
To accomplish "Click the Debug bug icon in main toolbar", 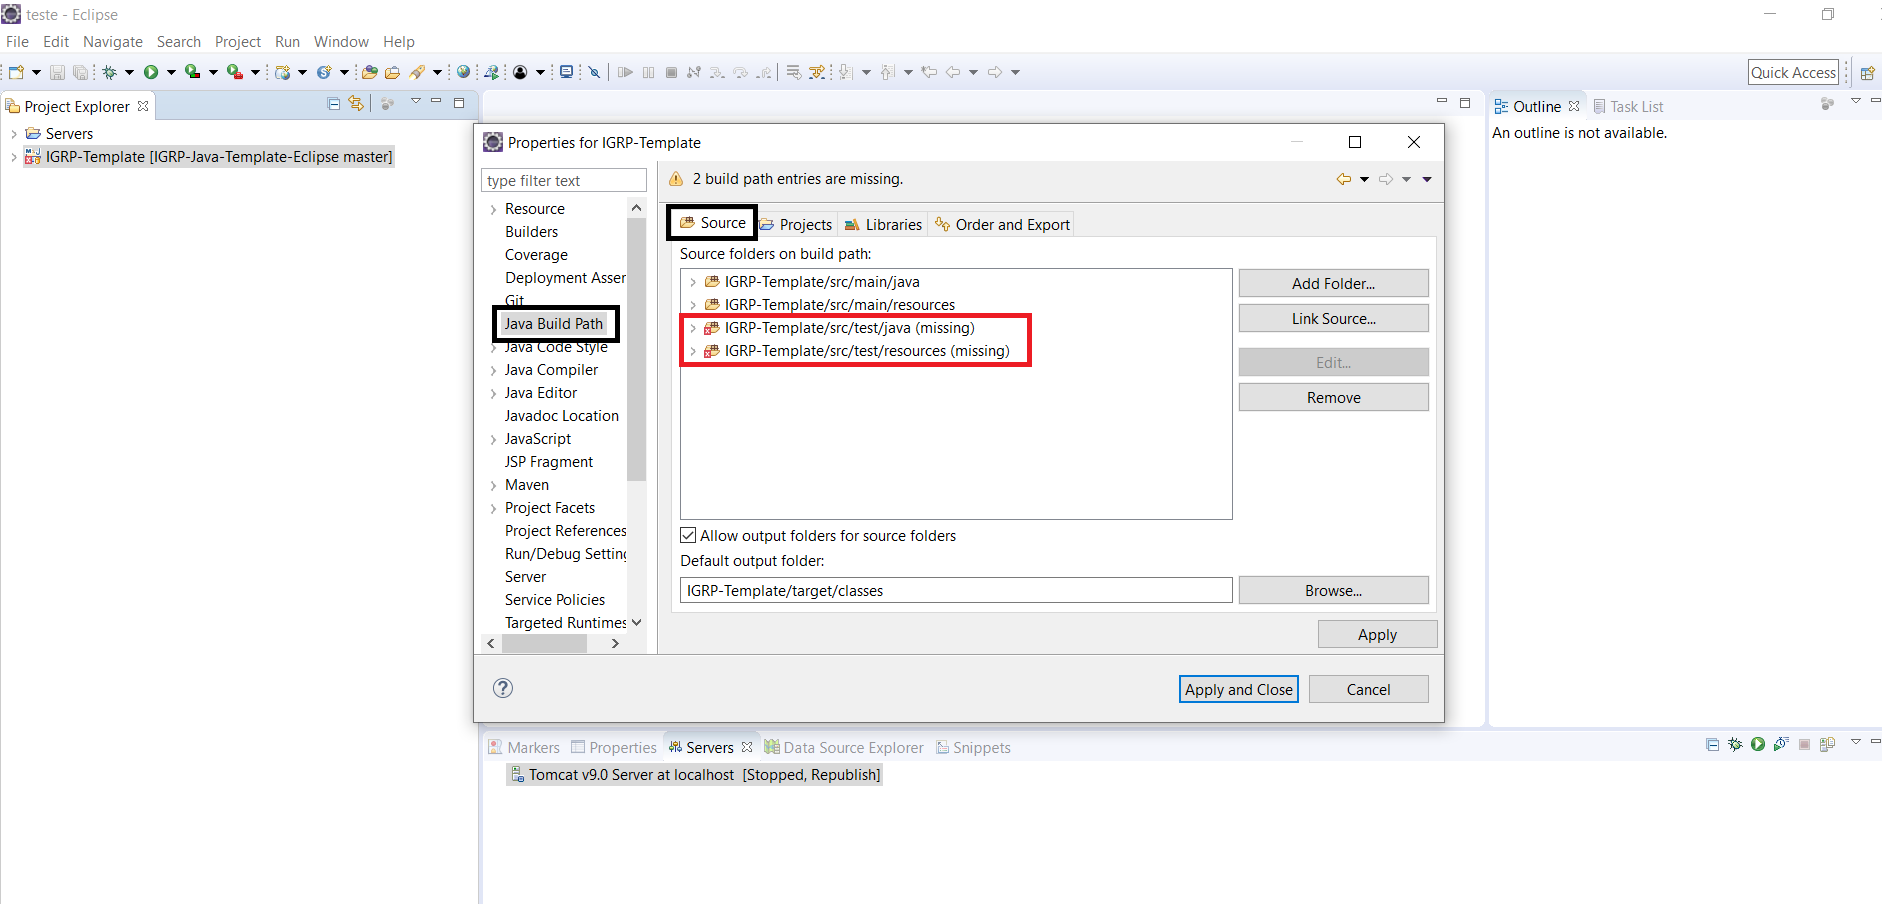I will pos(109,72).
